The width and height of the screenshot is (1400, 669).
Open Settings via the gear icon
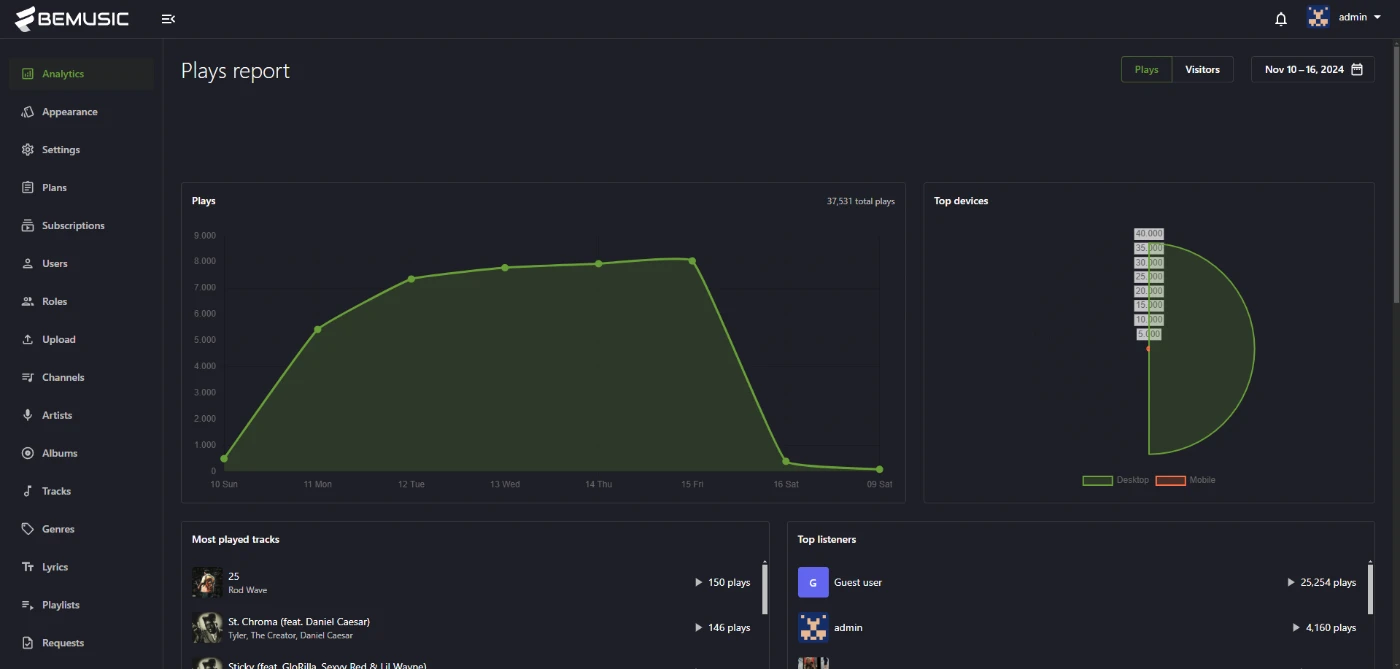coord(28,150)
